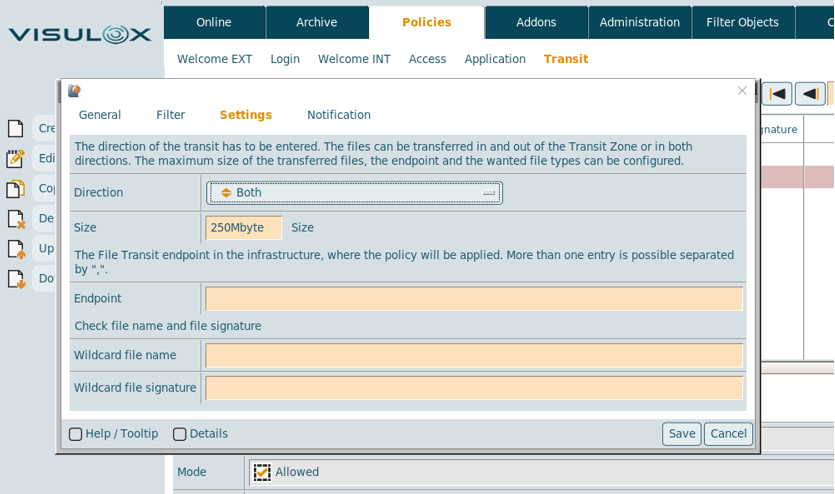Click the Edit pencil icon in sidebar

tap(16, 159)
